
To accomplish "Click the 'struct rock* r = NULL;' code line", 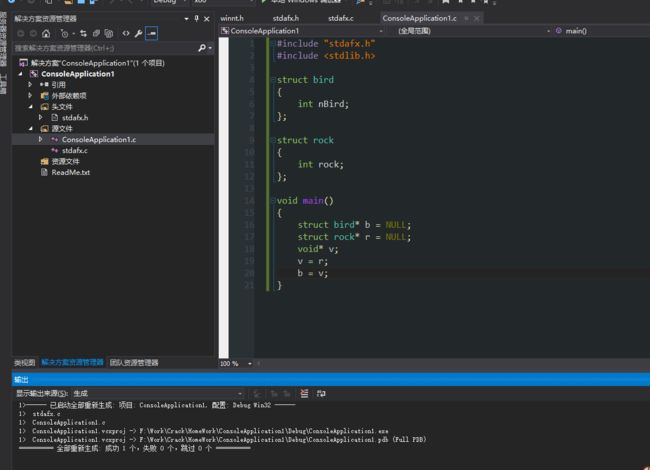I will click(x=354, y=237).
